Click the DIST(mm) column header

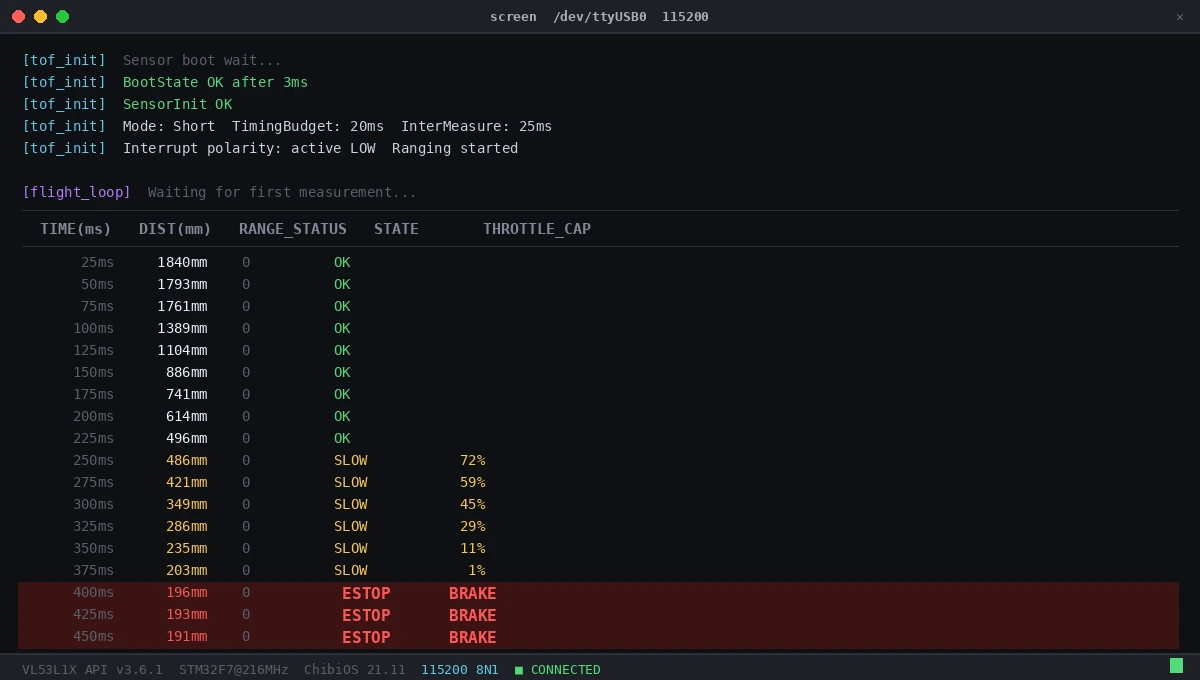tap(175, 228)
